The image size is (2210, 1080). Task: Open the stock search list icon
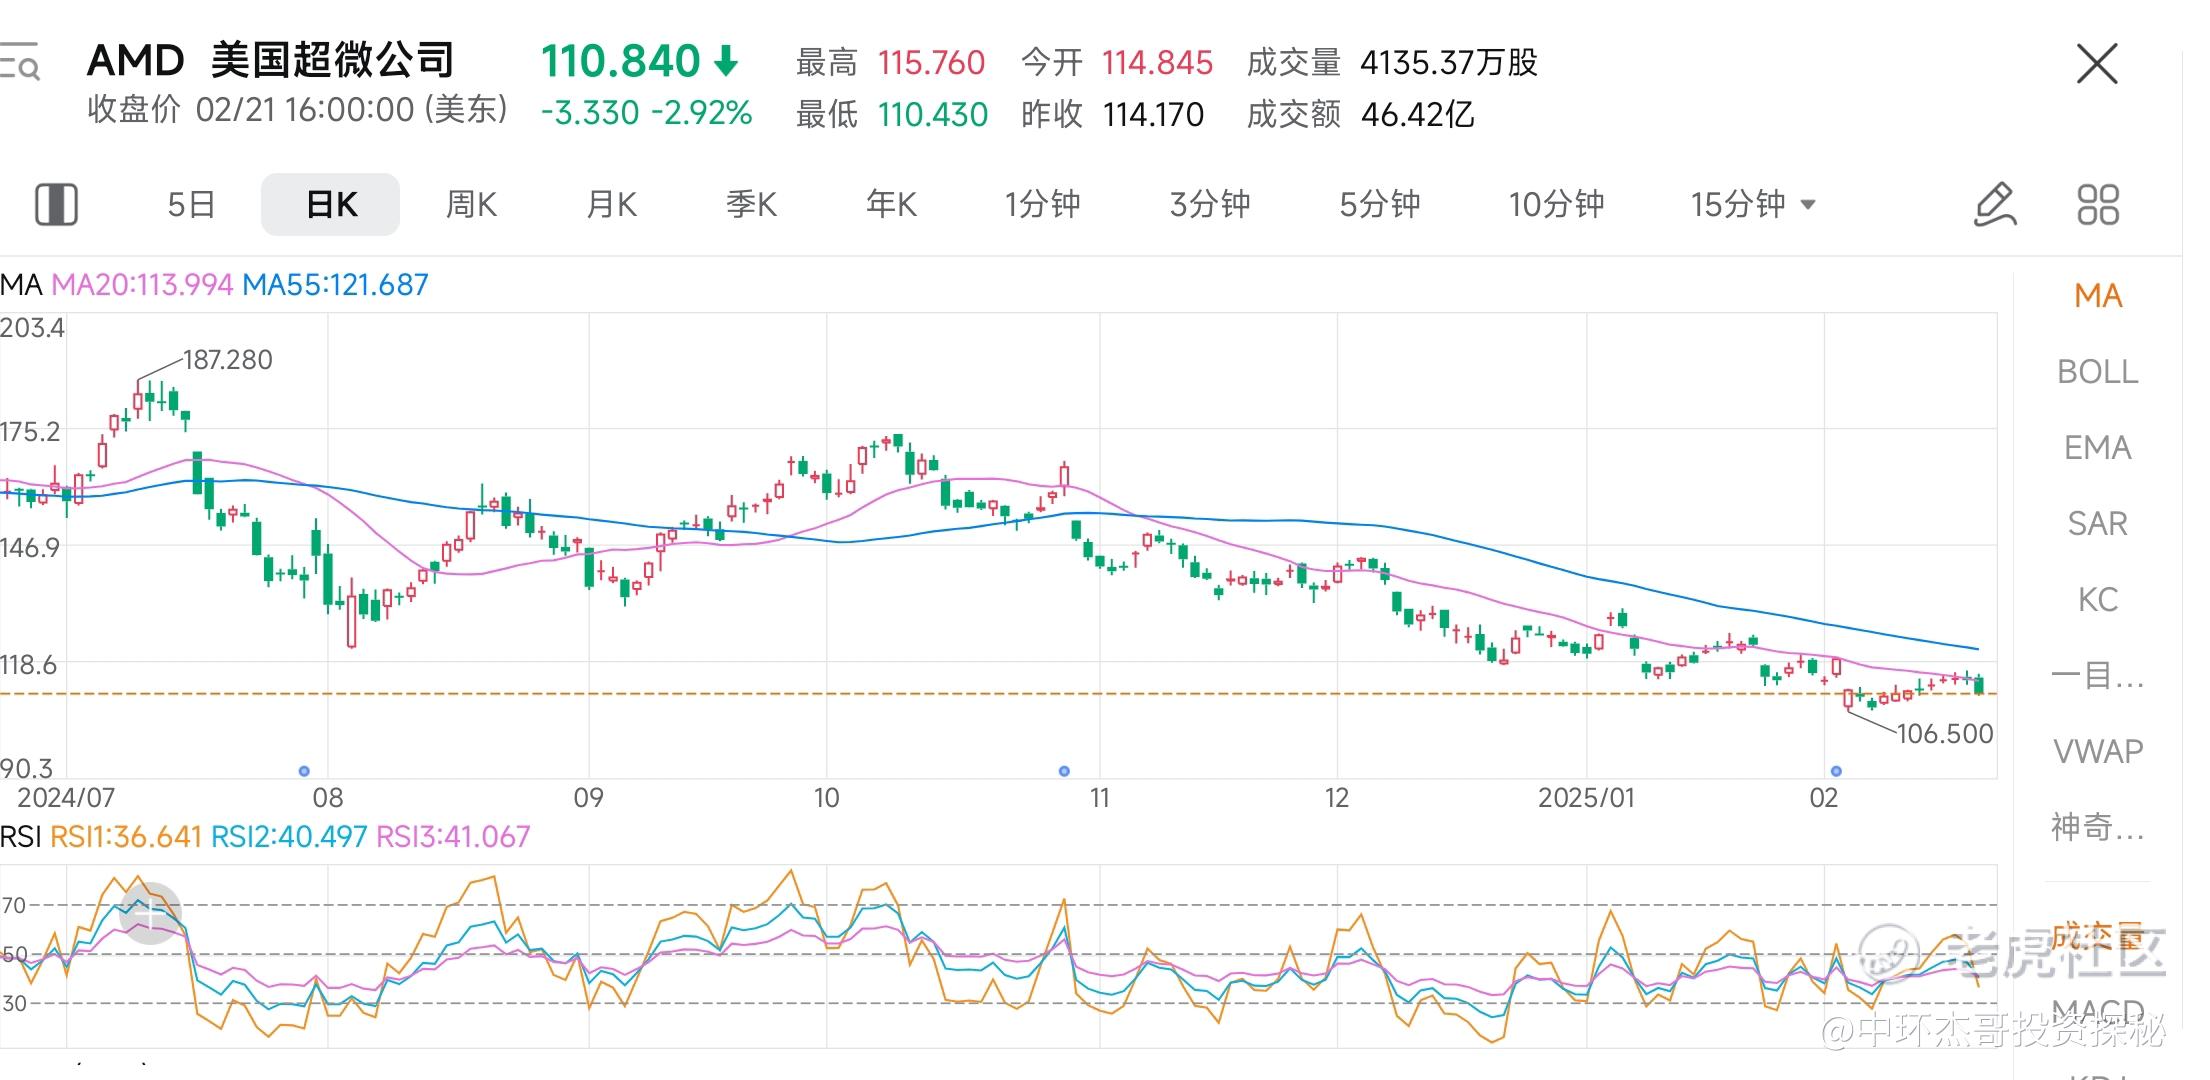coord(20,61)
